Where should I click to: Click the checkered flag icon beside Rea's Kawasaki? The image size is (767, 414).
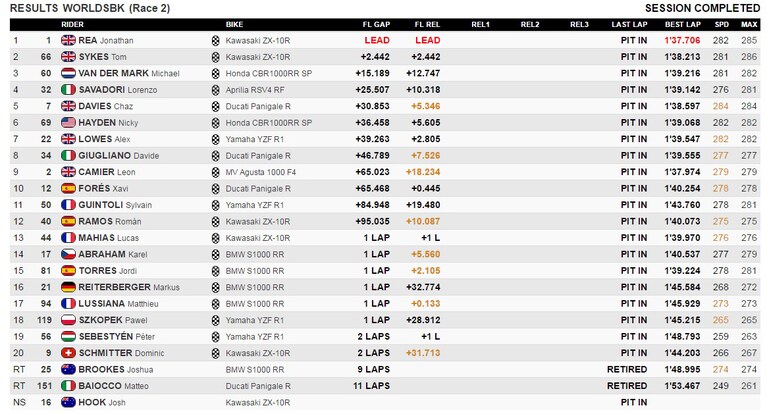215,41
